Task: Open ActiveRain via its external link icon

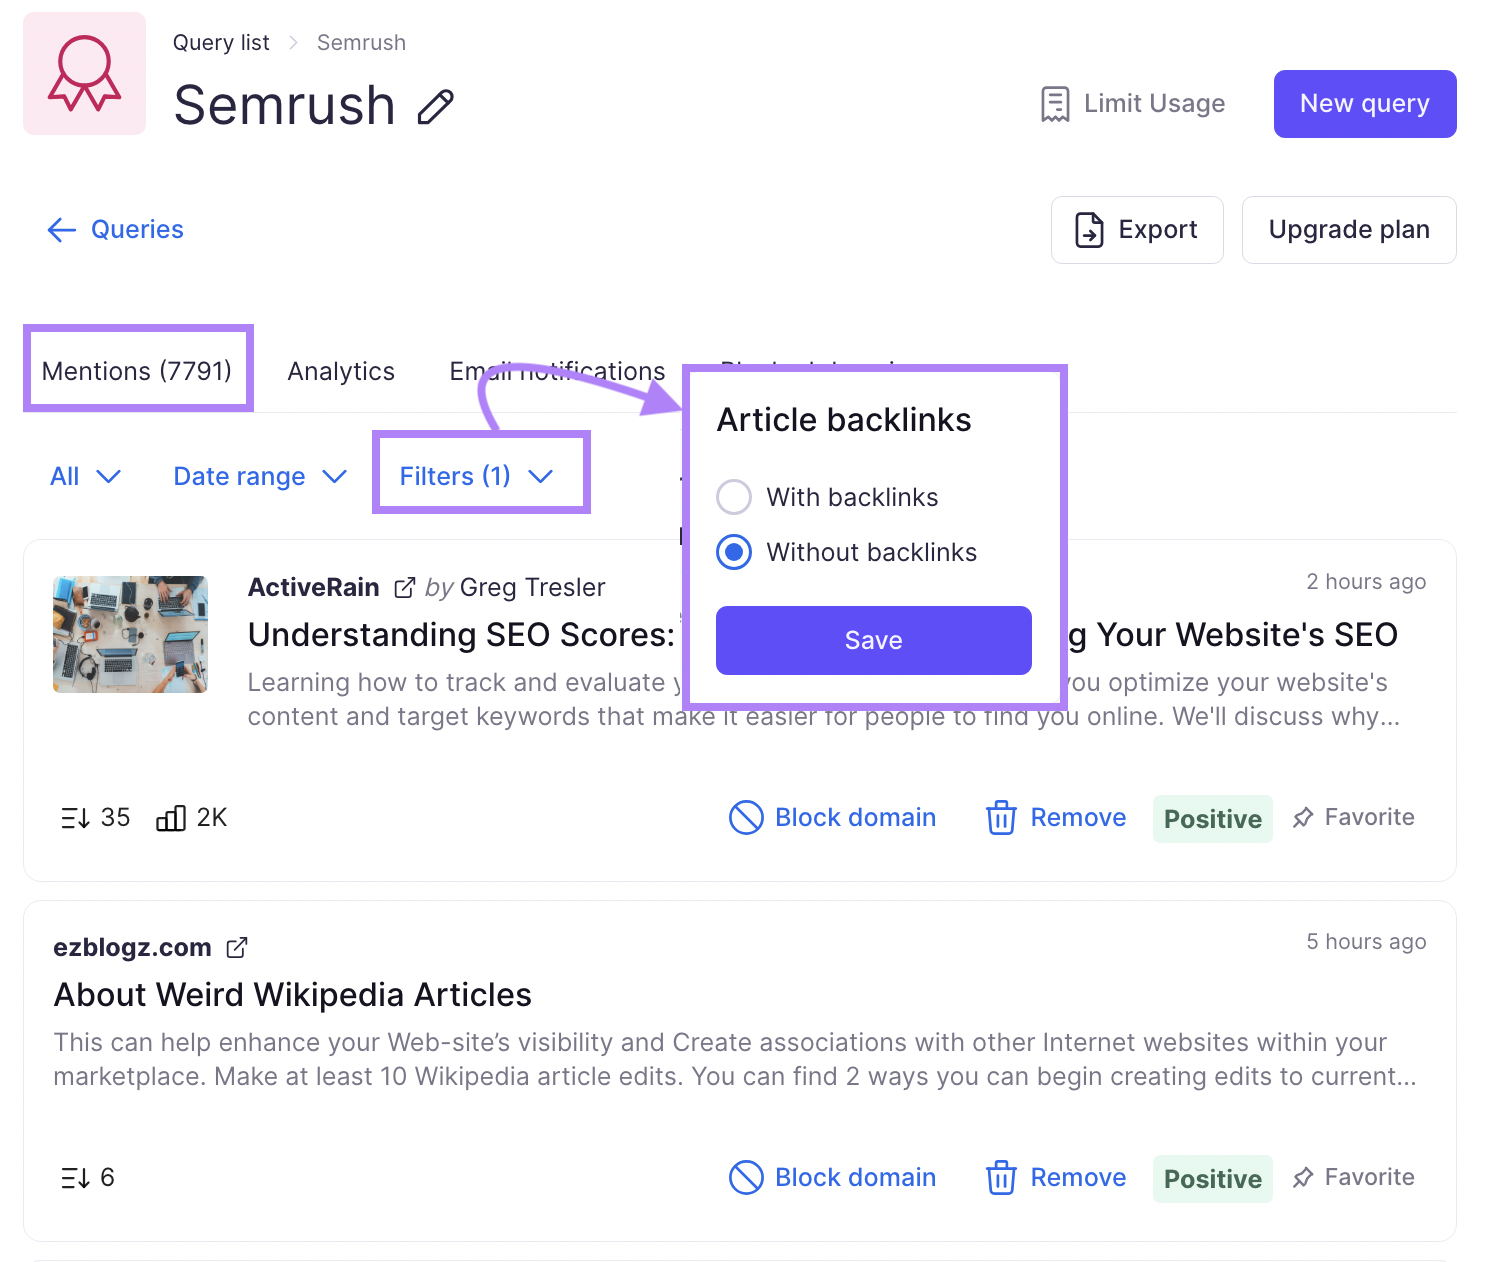Action: pos(404,587)
